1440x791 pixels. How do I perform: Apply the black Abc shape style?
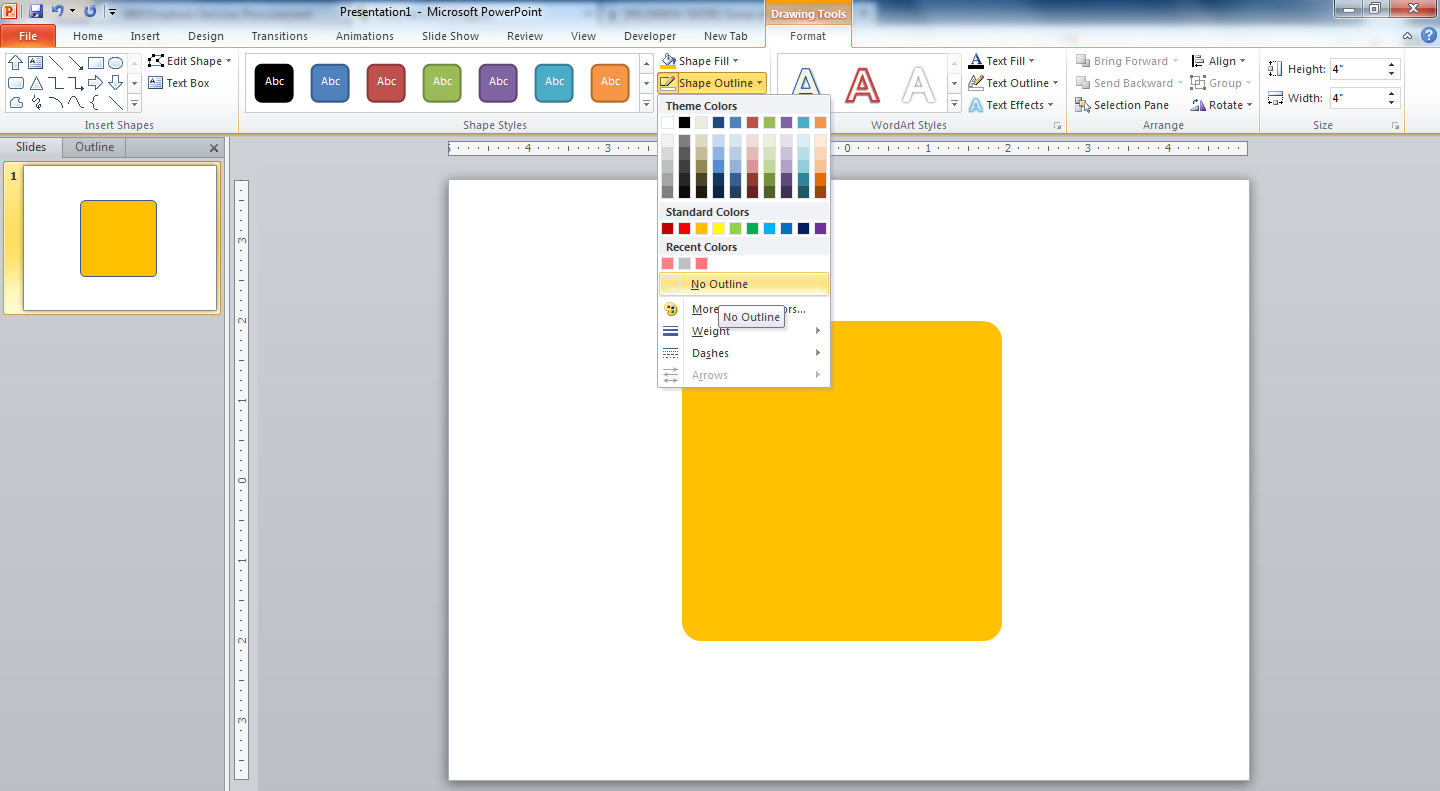(274, 82)
